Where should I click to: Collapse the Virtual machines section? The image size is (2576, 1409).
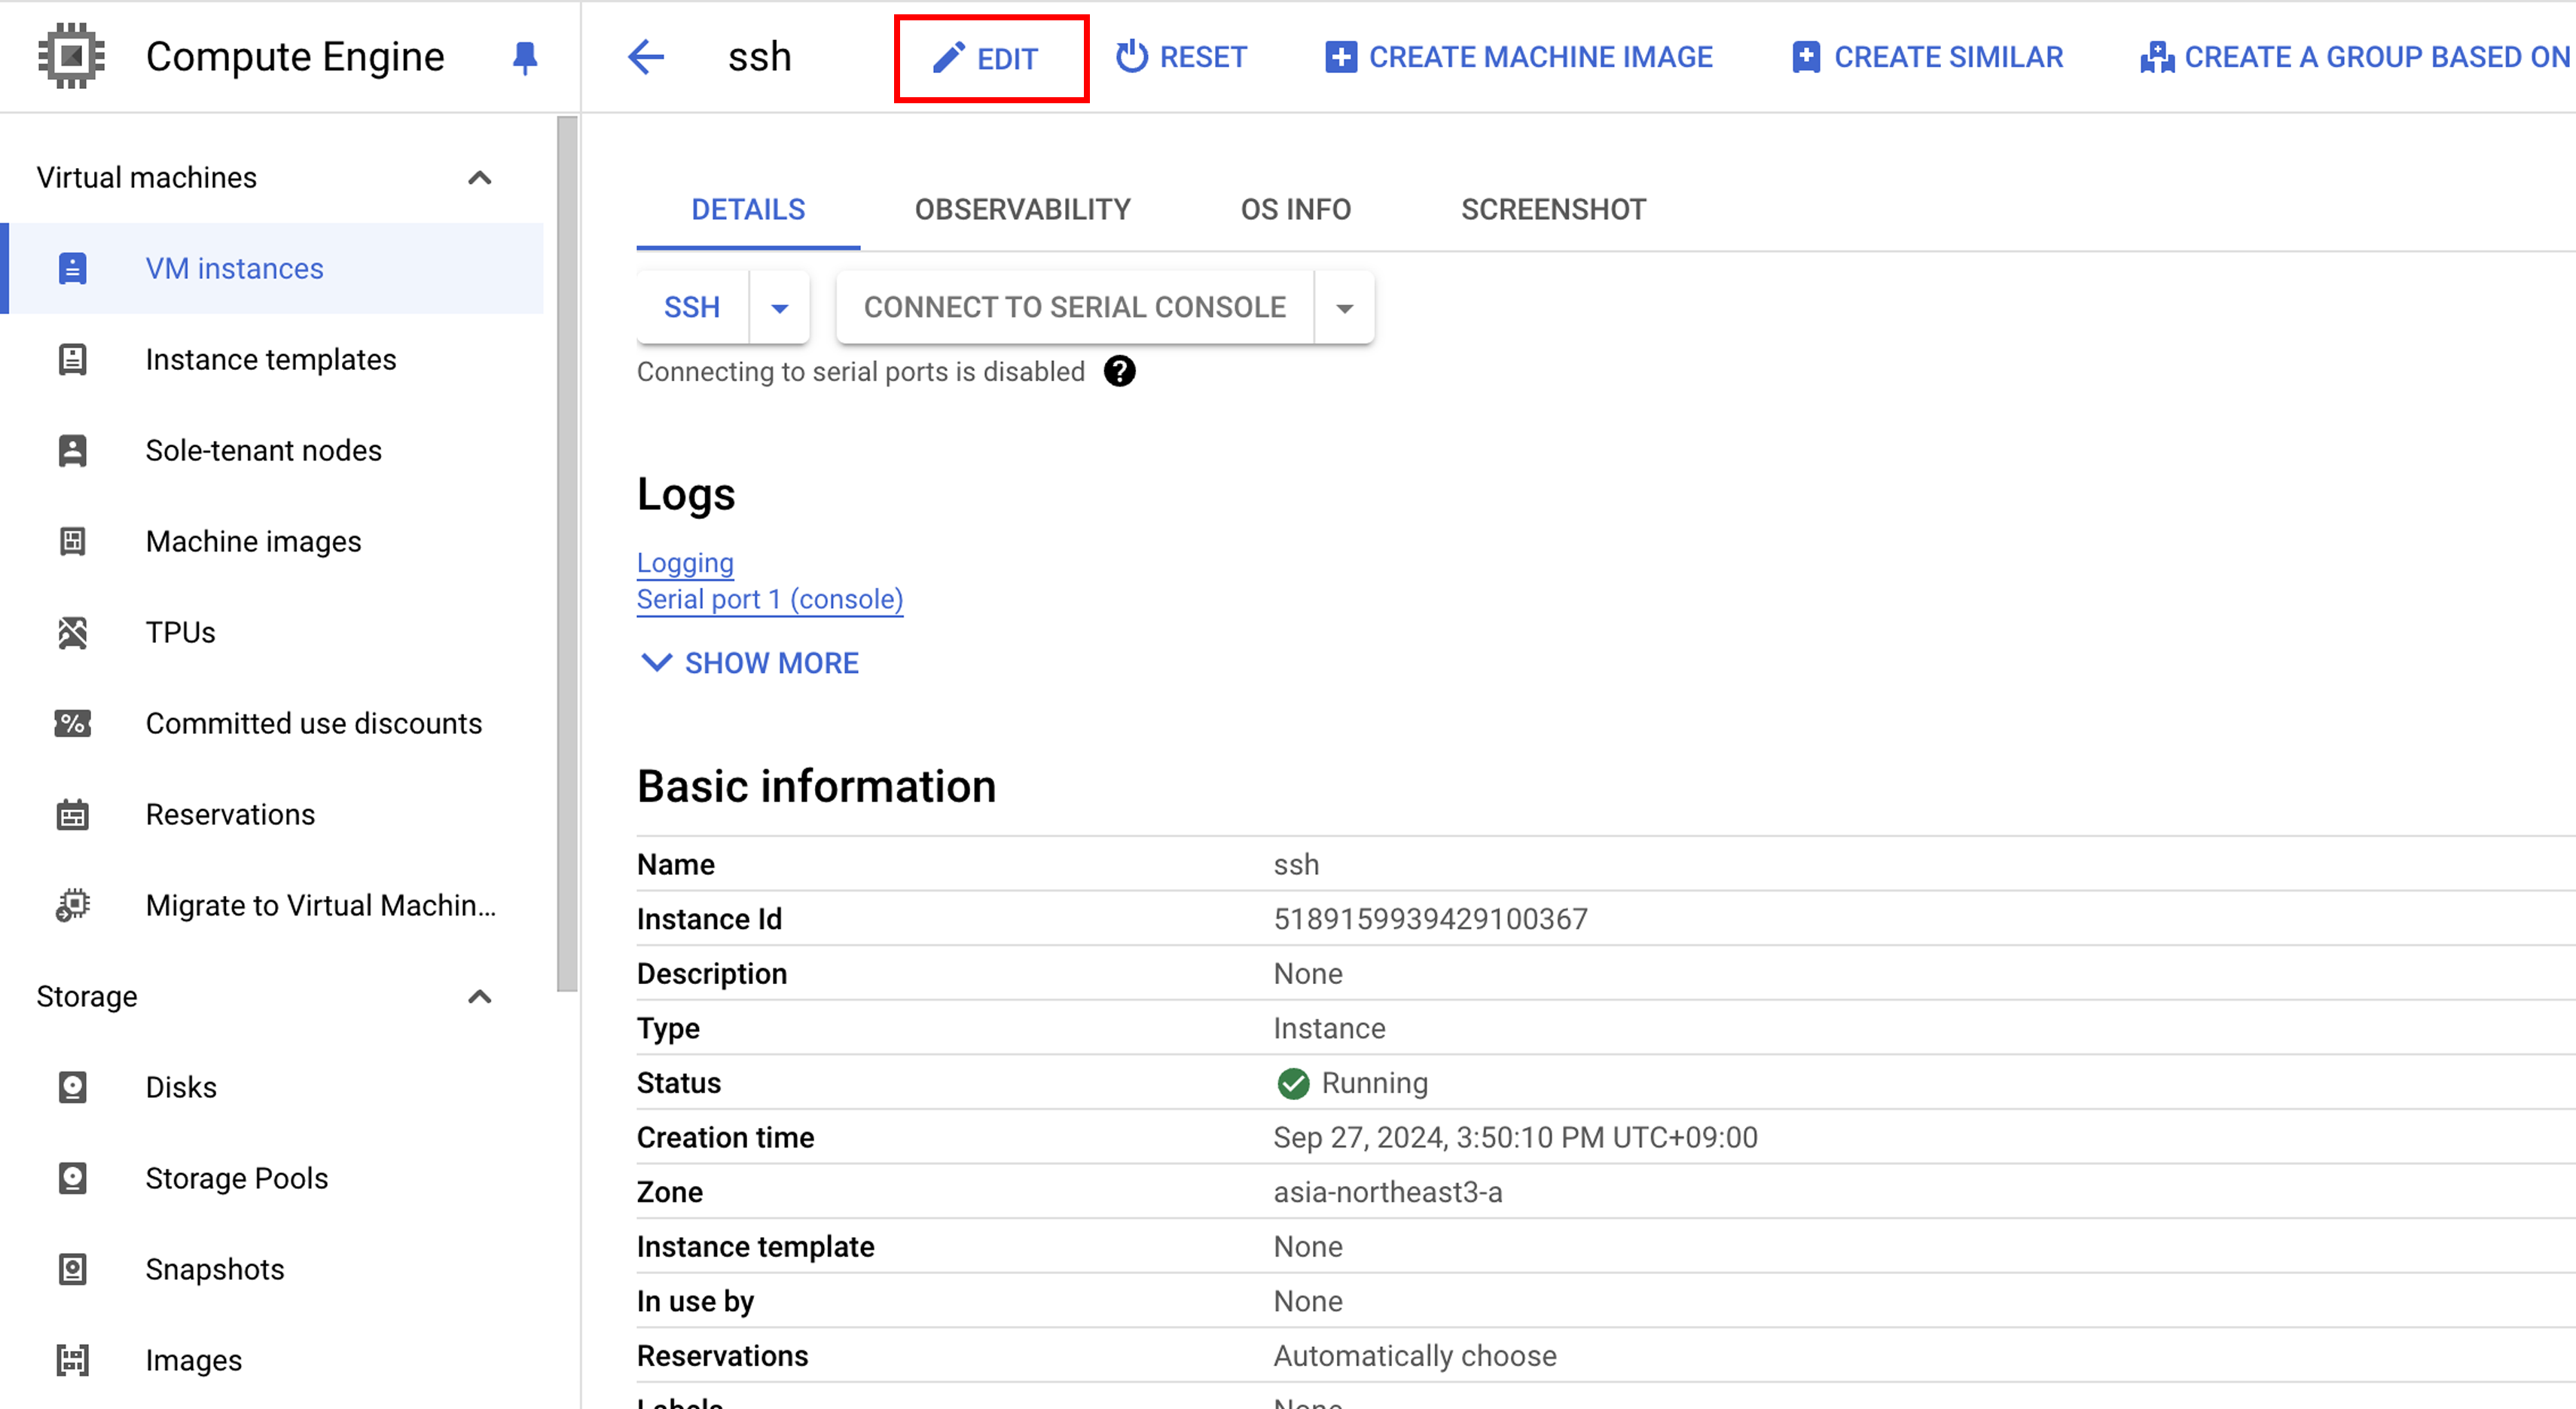480,178
